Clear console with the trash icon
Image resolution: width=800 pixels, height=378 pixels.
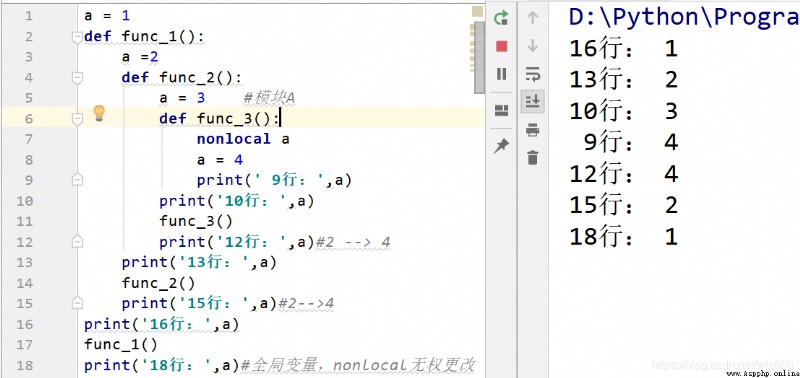pos(533,158)
